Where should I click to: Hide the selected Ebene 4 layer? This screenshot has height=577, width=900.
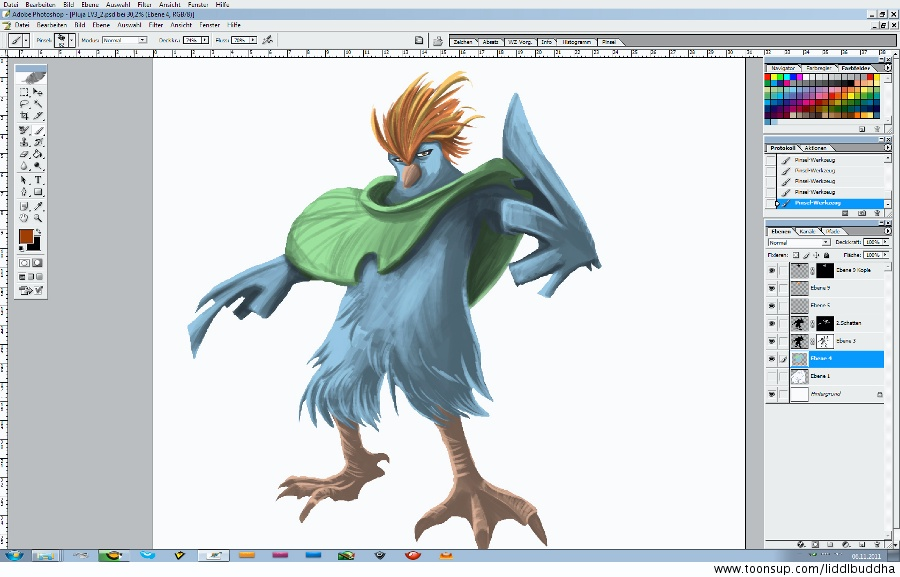click(771, 359)
